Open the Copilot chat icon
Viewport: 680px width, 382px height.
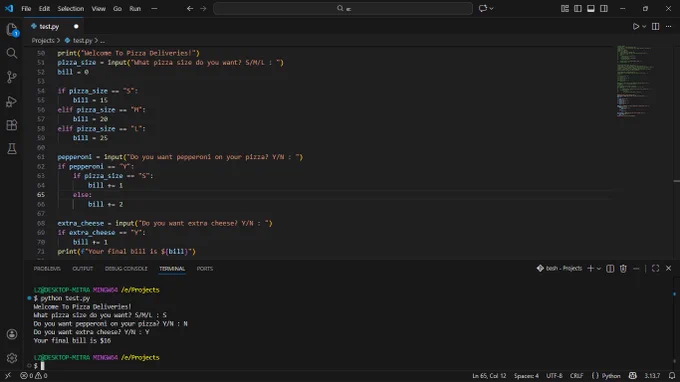483,8
